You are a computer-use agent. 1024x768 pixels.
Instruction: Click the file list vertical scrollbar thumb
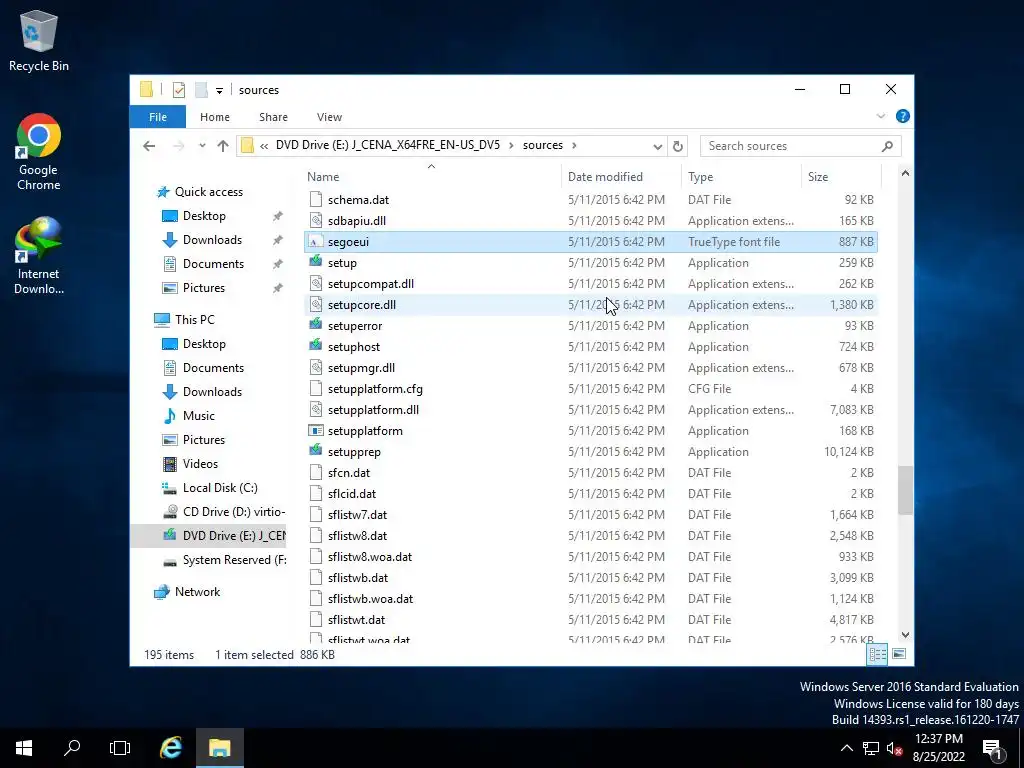pos(905,490)
